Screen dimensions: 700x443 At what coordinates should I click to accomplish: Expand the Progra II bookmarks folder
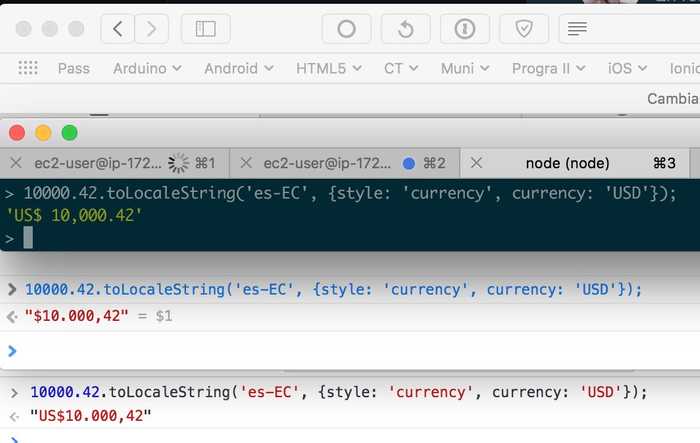(x=549, y=68)
